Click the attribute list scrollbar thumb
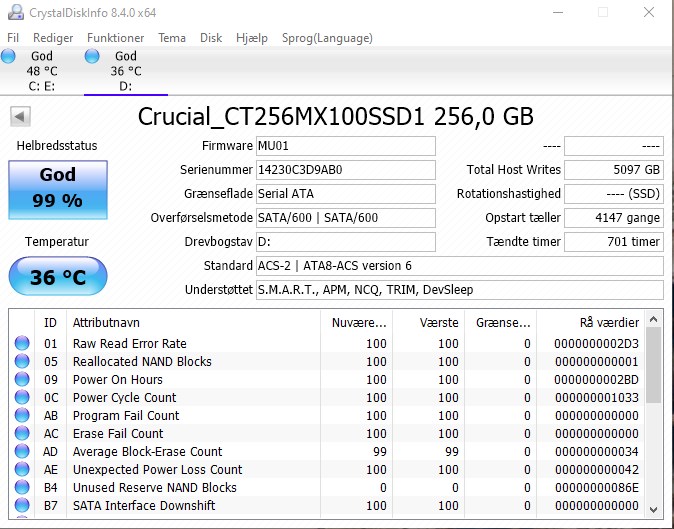 coord(653,365)
